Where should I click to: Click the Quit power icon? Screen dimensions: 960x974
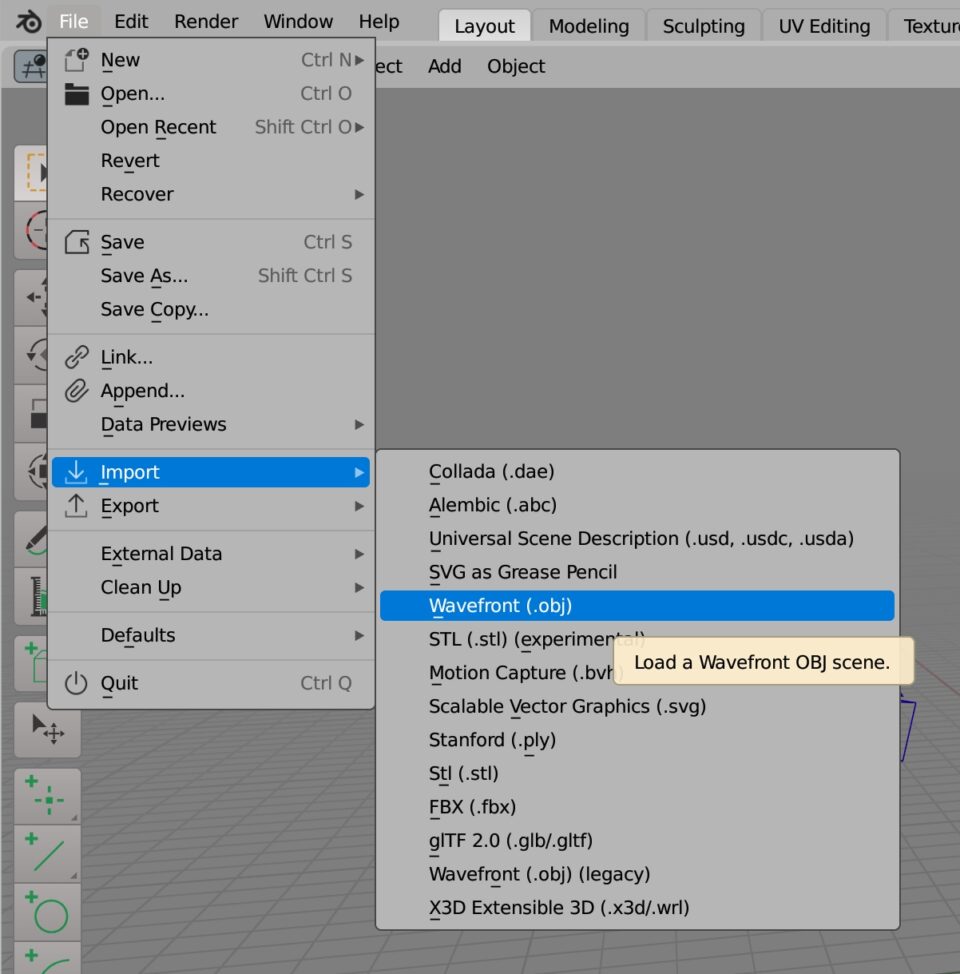point(76,683)
